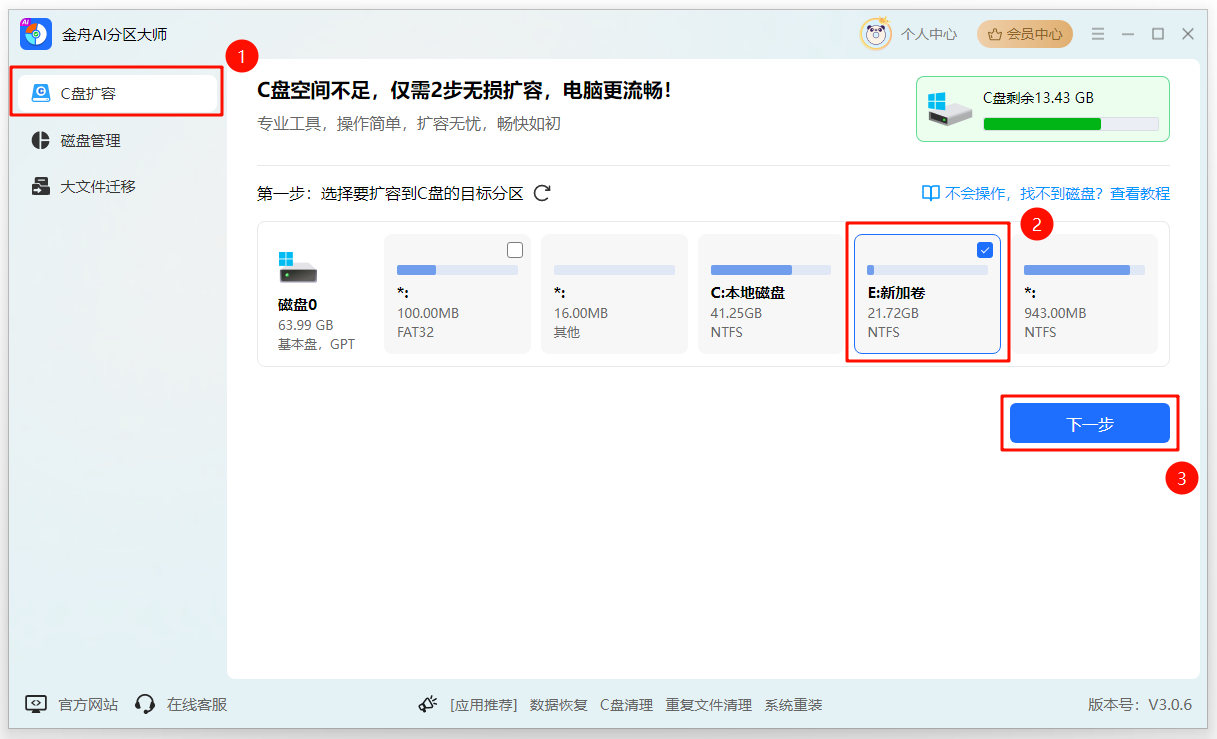Open the 系统重装 recommended app
1217x739 pixels.
(x=794, y=705)
